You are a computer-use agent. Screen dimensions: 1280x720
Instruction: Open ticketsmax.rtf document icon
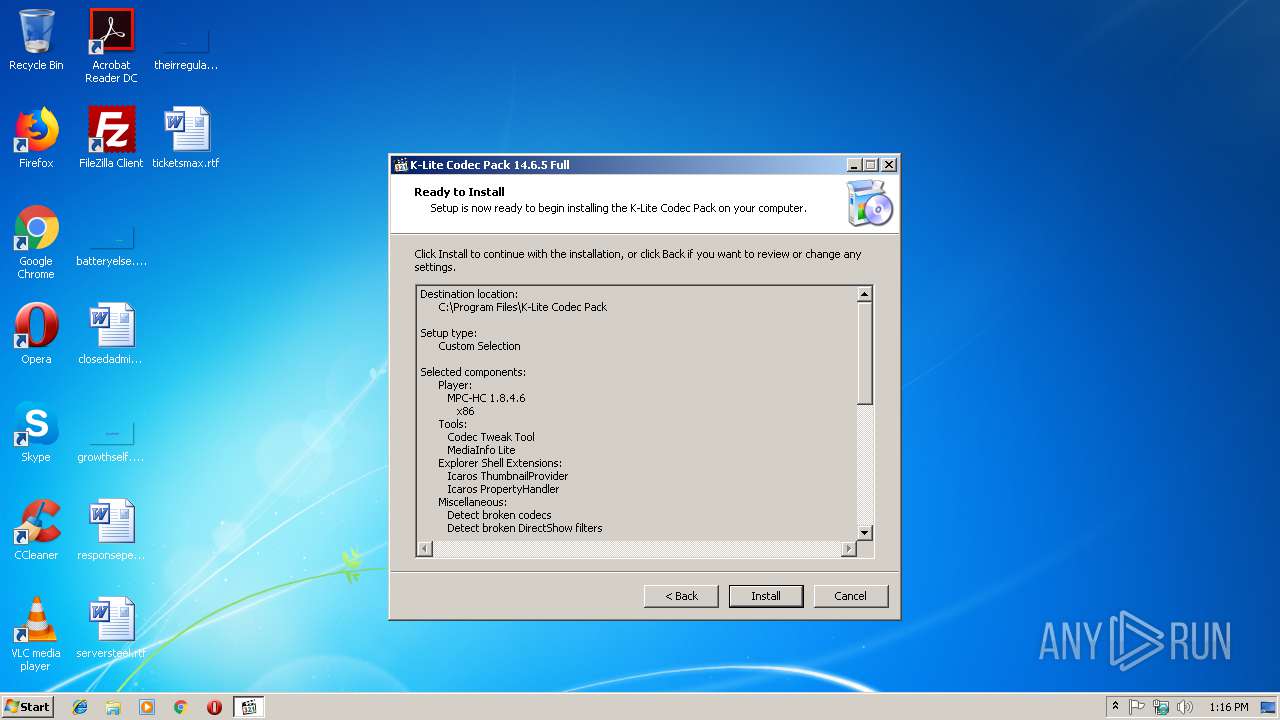tap(186, 138)
